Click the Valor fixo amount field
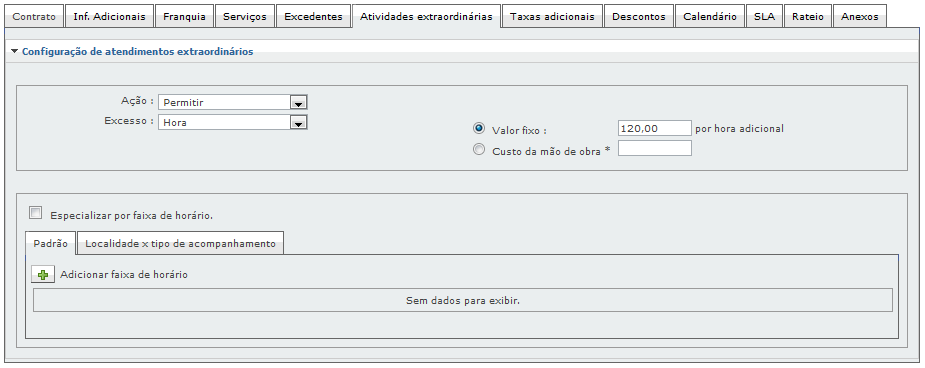The height and width of the screenshot is (368, 925). point(654,128)
